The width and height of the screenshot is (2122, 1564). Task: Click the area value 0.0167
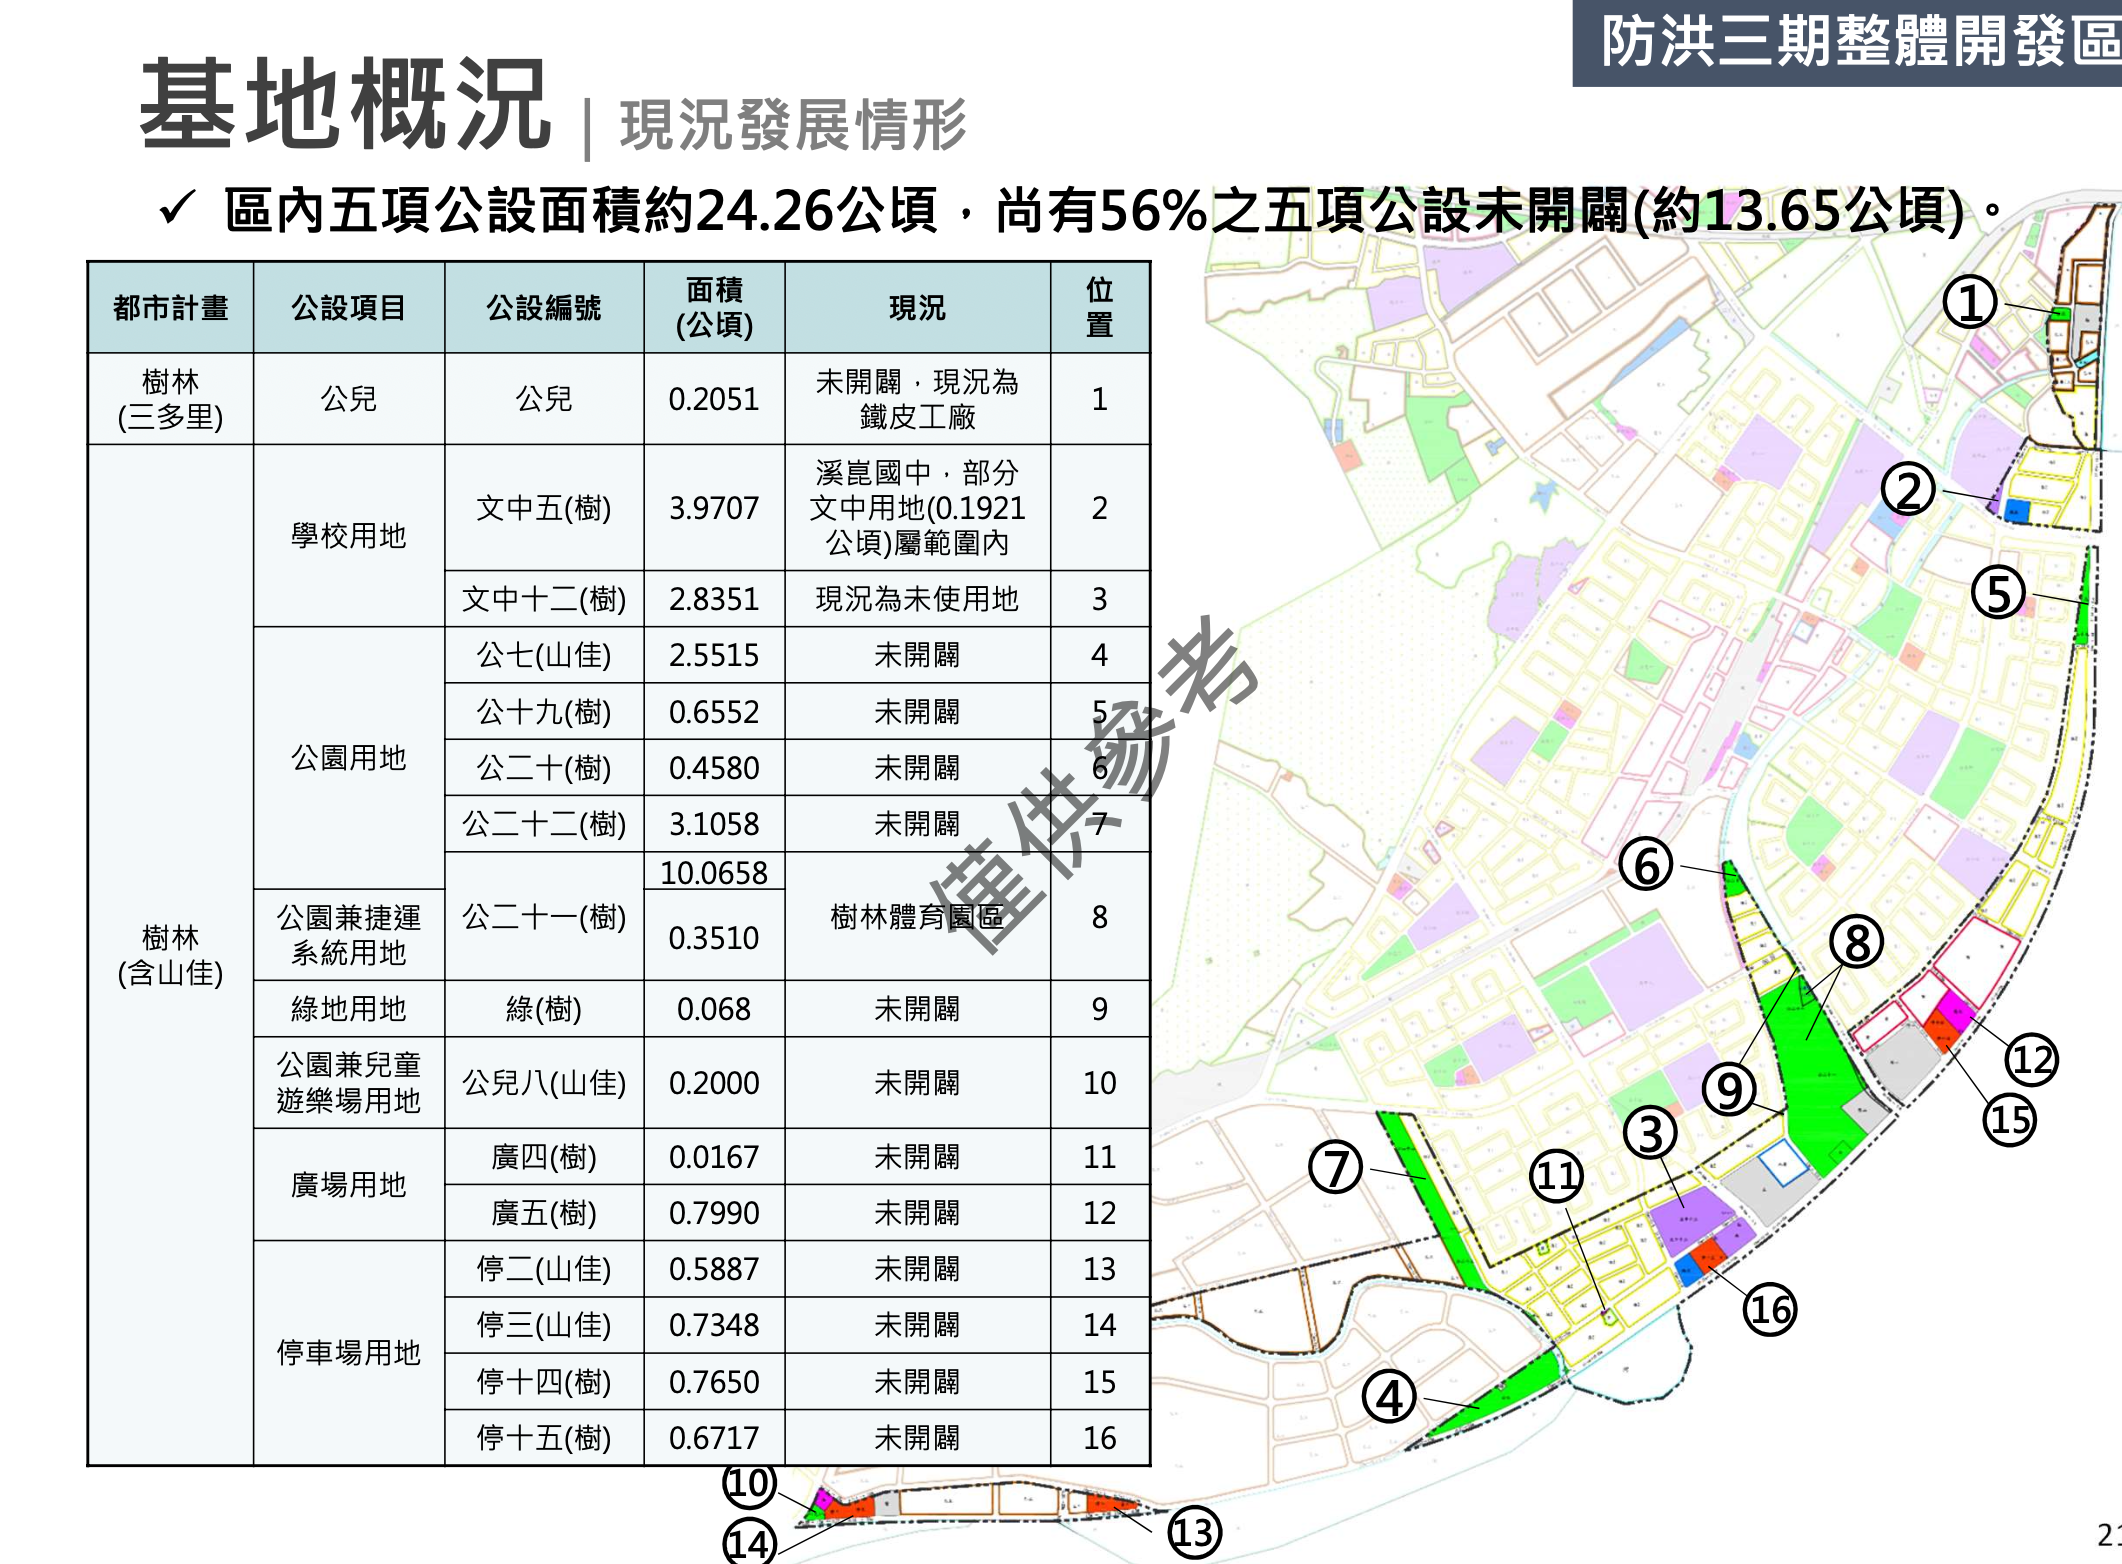(714, 1157)
